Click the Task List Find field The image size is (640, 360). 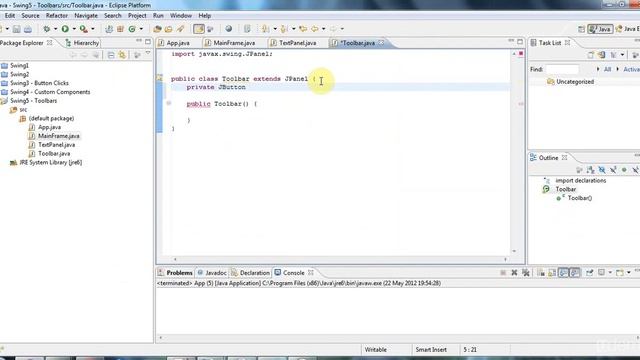point(562,69)
